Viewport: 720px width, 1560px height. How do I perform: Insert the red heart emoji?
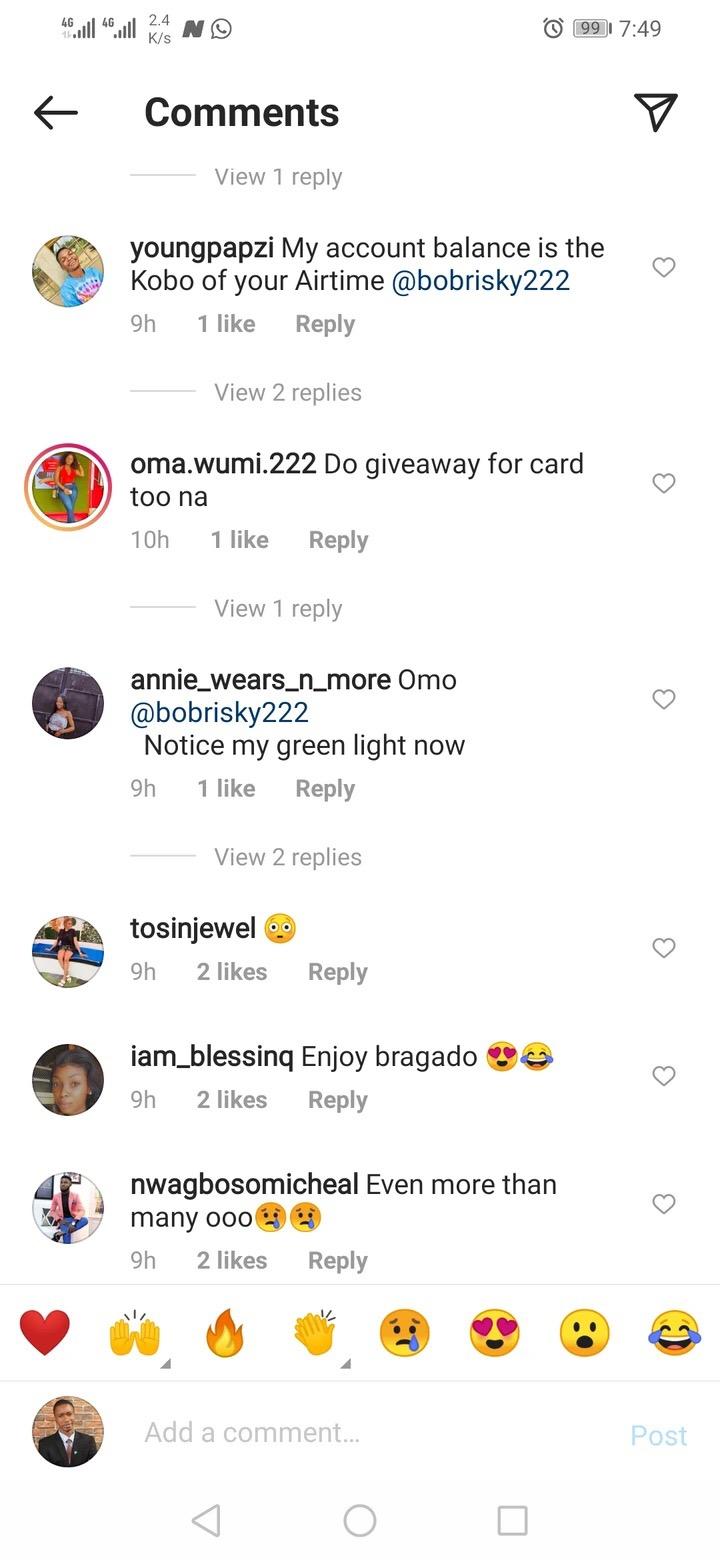coord(45,1333)
